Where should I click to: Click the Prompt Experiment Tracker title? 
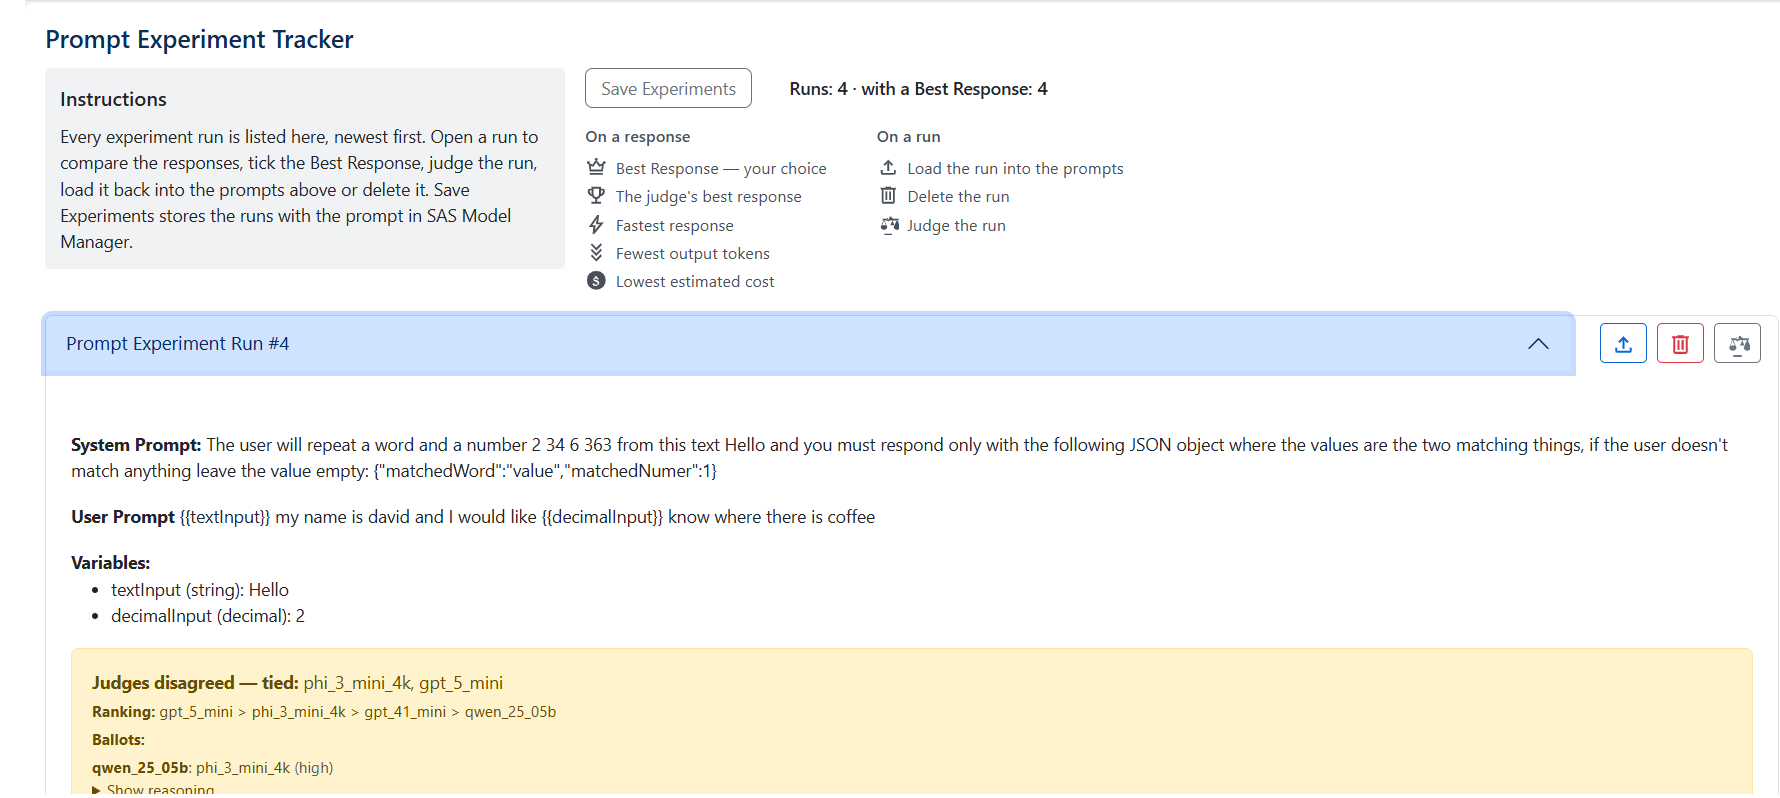pyautogui.click(x=199, y=39)
